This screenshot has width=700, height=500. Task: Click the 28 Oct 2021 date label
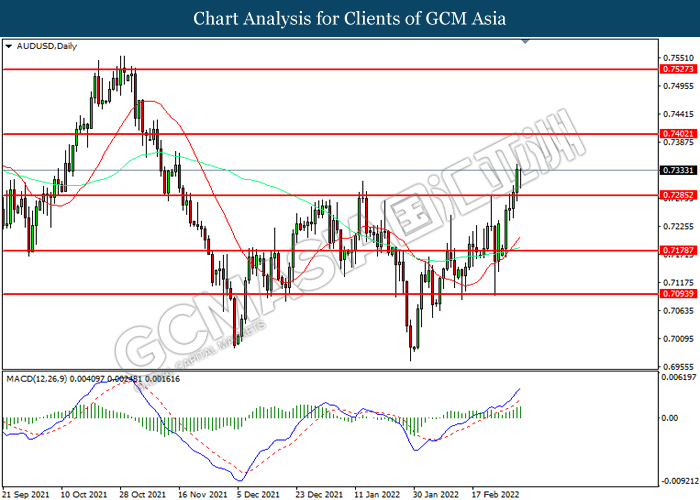click(142, 494)
